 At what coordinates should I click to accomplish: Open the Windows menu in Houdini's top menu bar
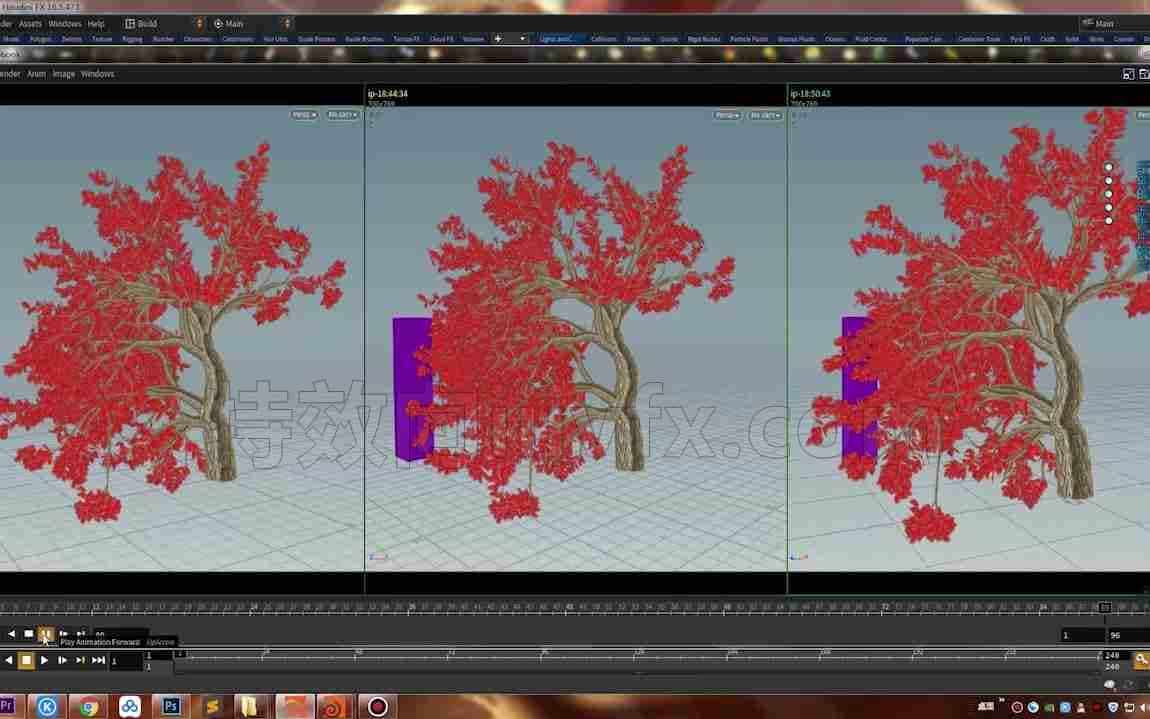(x=65, y=23)
